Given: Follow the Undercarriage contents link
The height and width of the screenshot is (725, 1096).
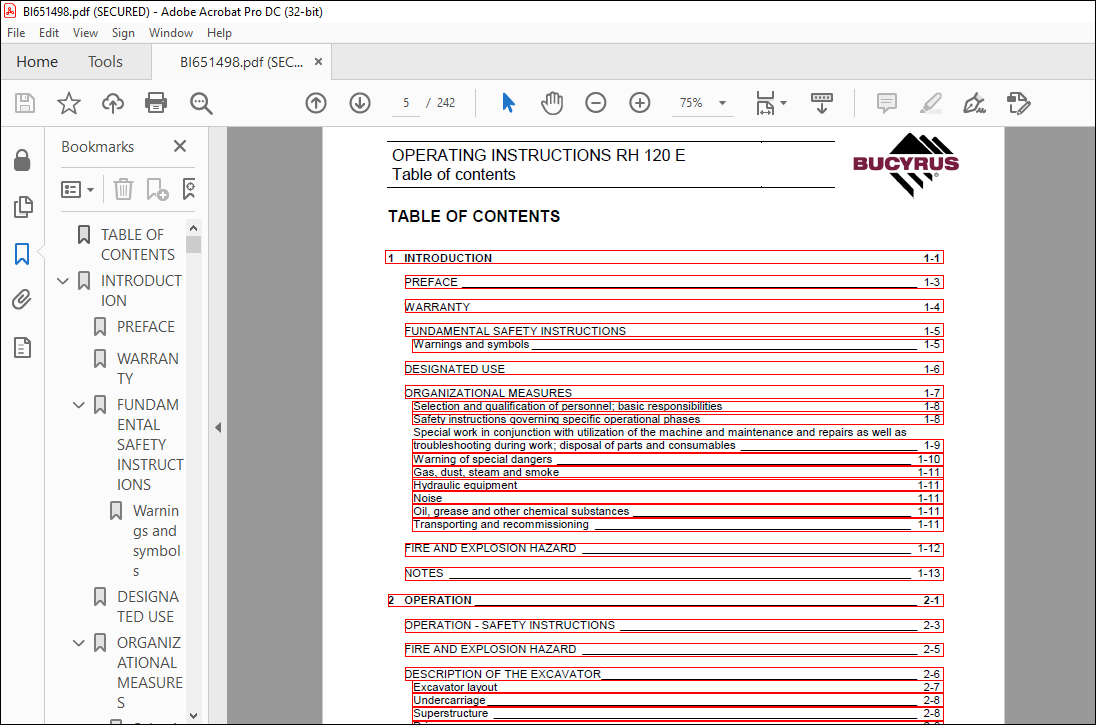Looking at the screenshot, I should (678, 701).
